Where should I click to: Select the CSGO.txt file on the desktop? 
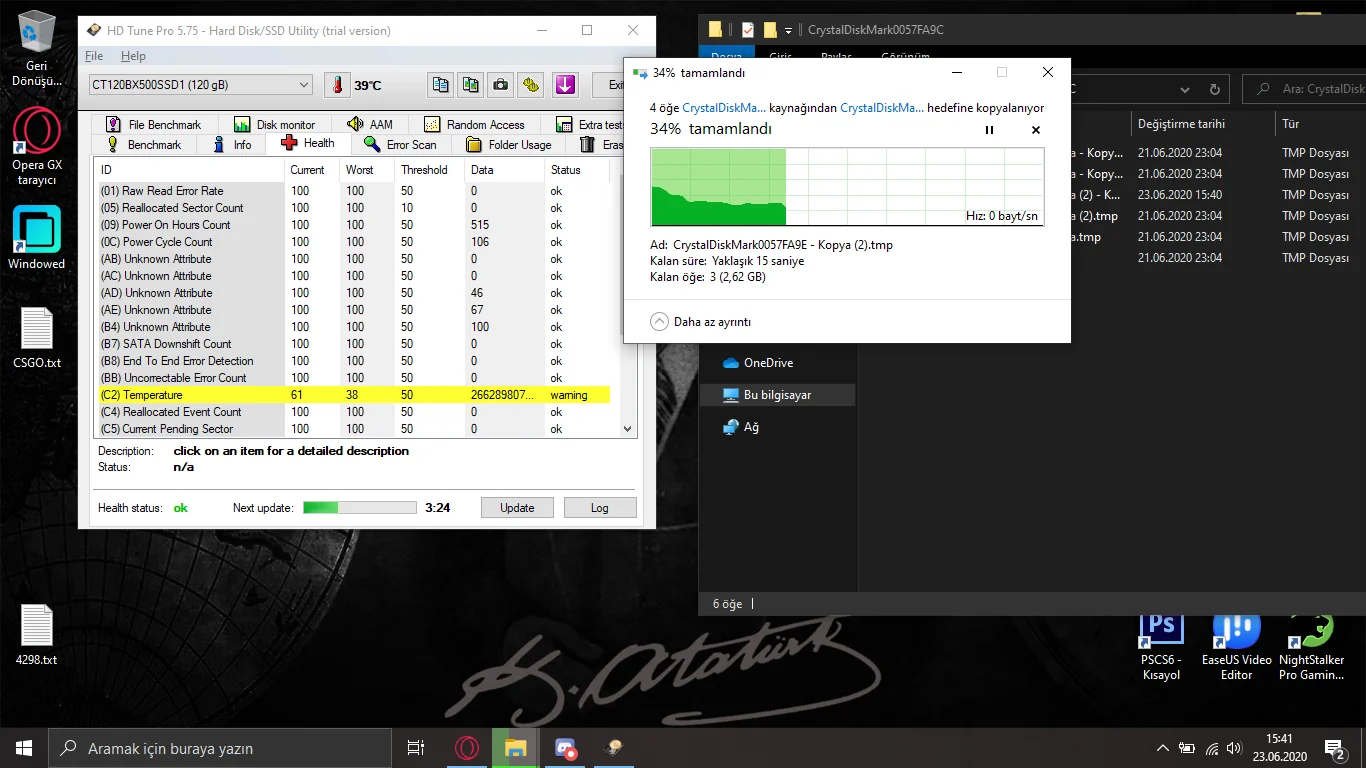[37, 338]
